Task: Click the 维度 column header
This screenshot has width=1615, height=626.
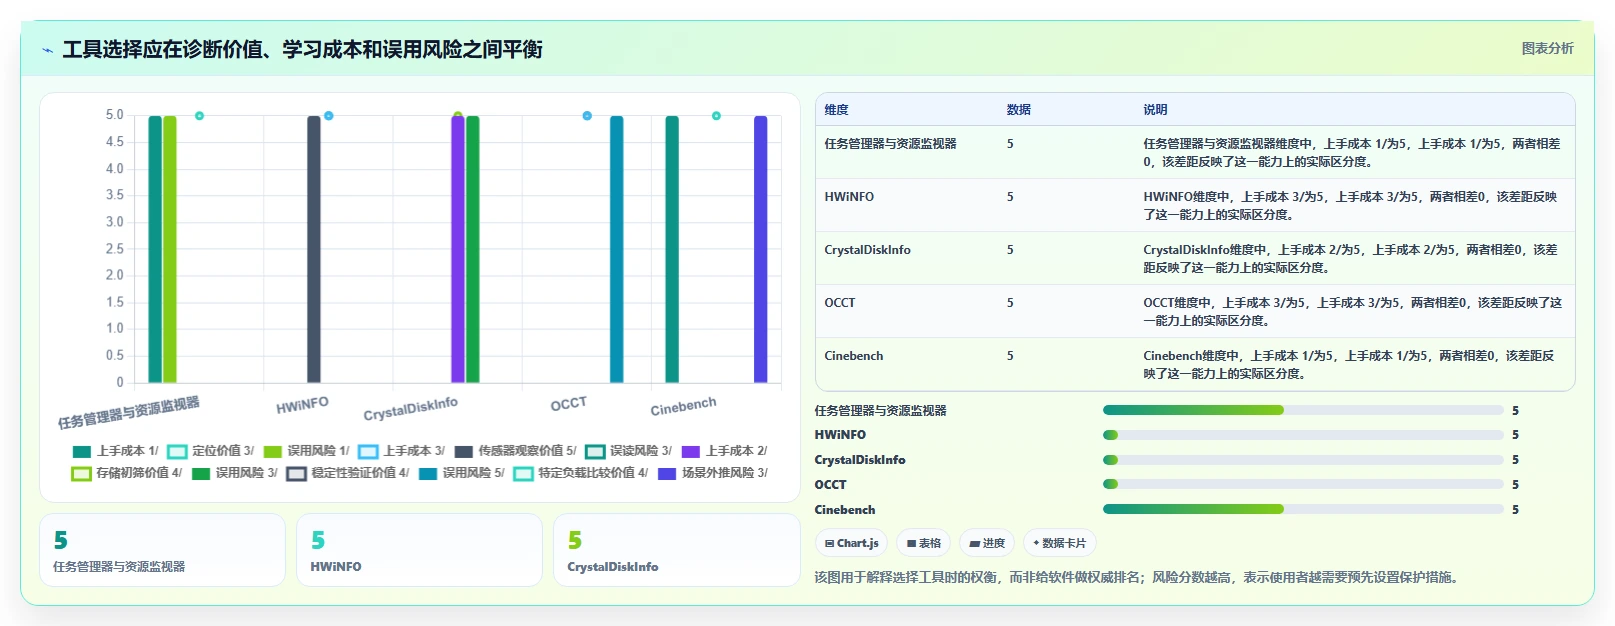Action: (837, 110)
